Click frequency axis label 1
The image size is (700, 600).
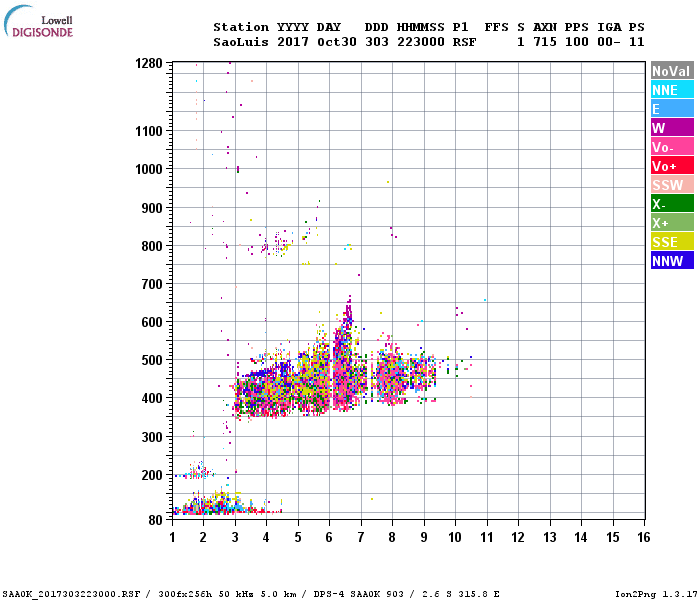coord(172,537)
